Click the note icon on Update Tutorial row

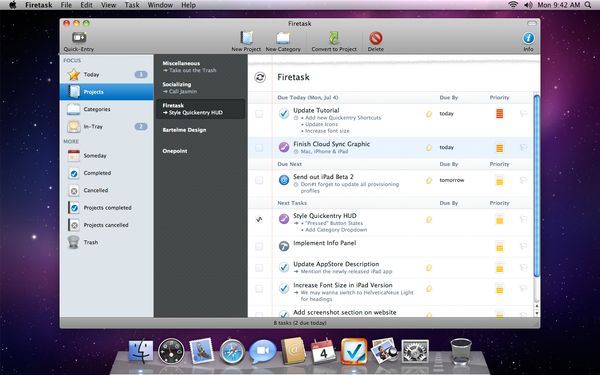(x=429, y=114)
